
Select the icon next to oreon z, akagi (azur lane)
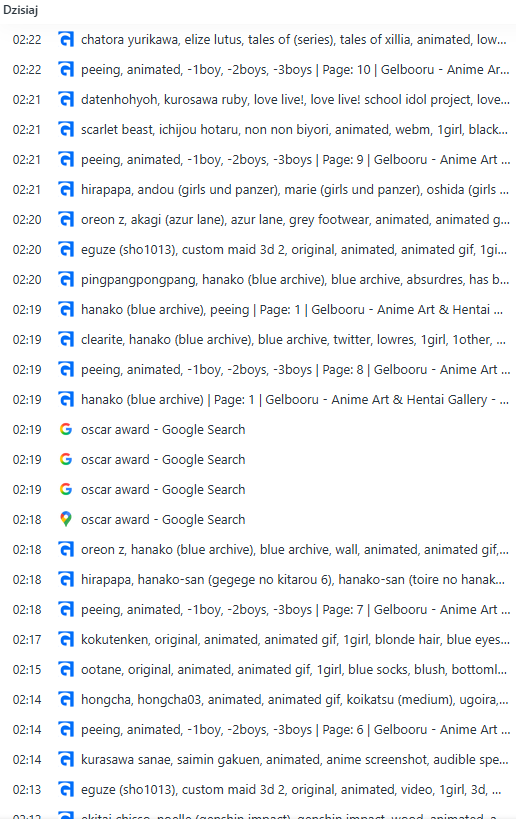(x=65, y=220)
